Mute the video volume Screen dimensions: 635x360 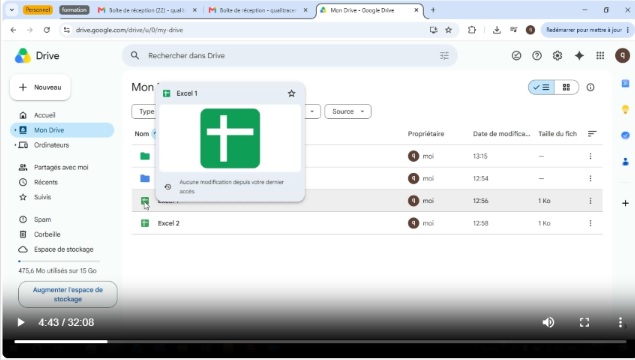pyautogui.click(x=548, y=322)
